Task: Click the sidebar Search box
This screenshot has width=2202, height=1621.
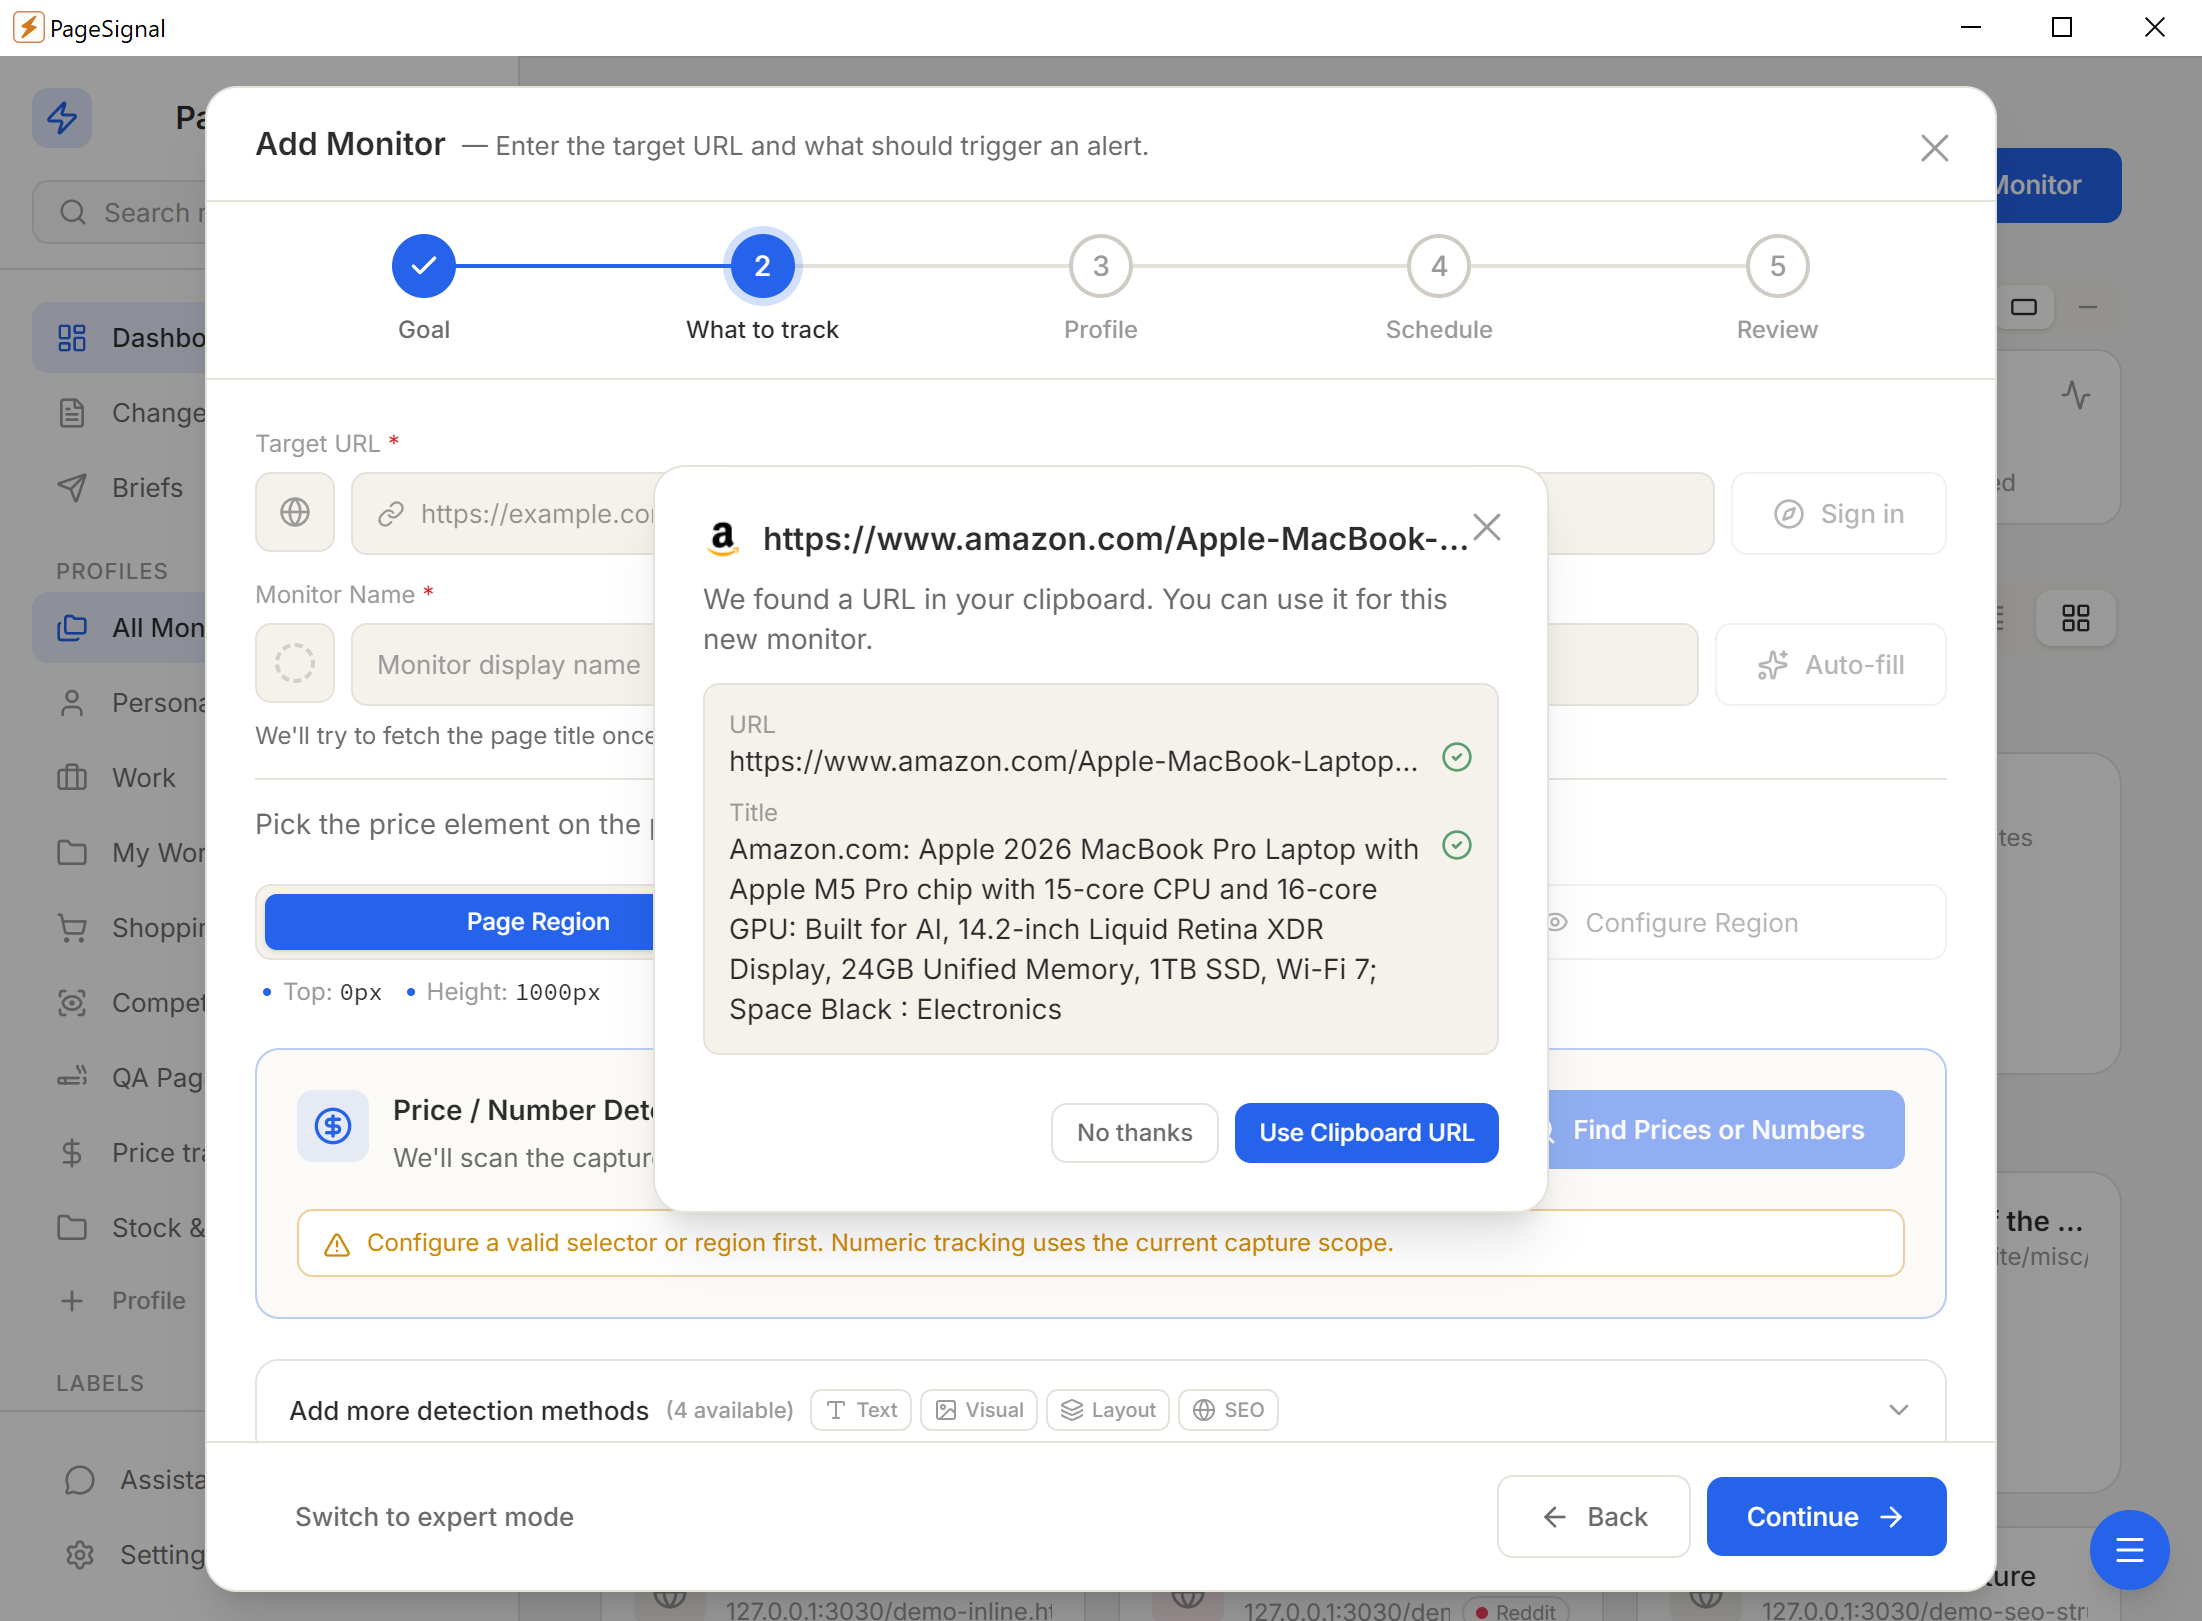Action: [x=120, y=212]
